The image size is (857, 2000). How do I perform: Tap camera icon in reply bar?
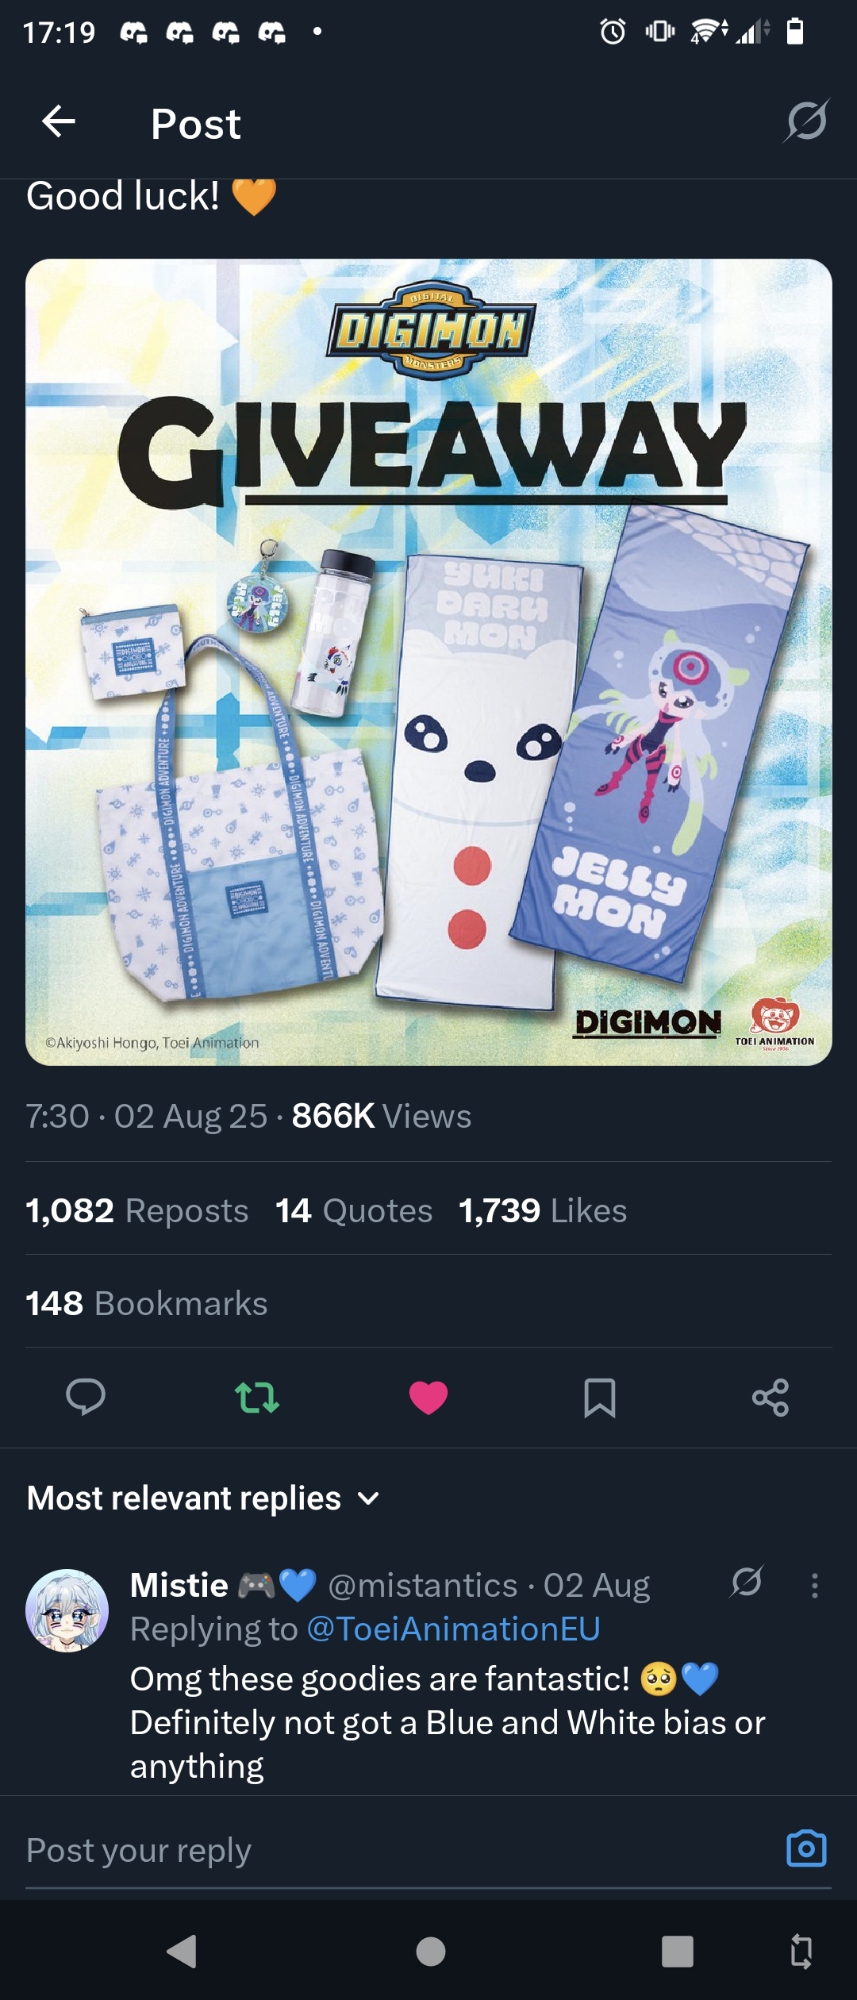tap(806, 1848)
